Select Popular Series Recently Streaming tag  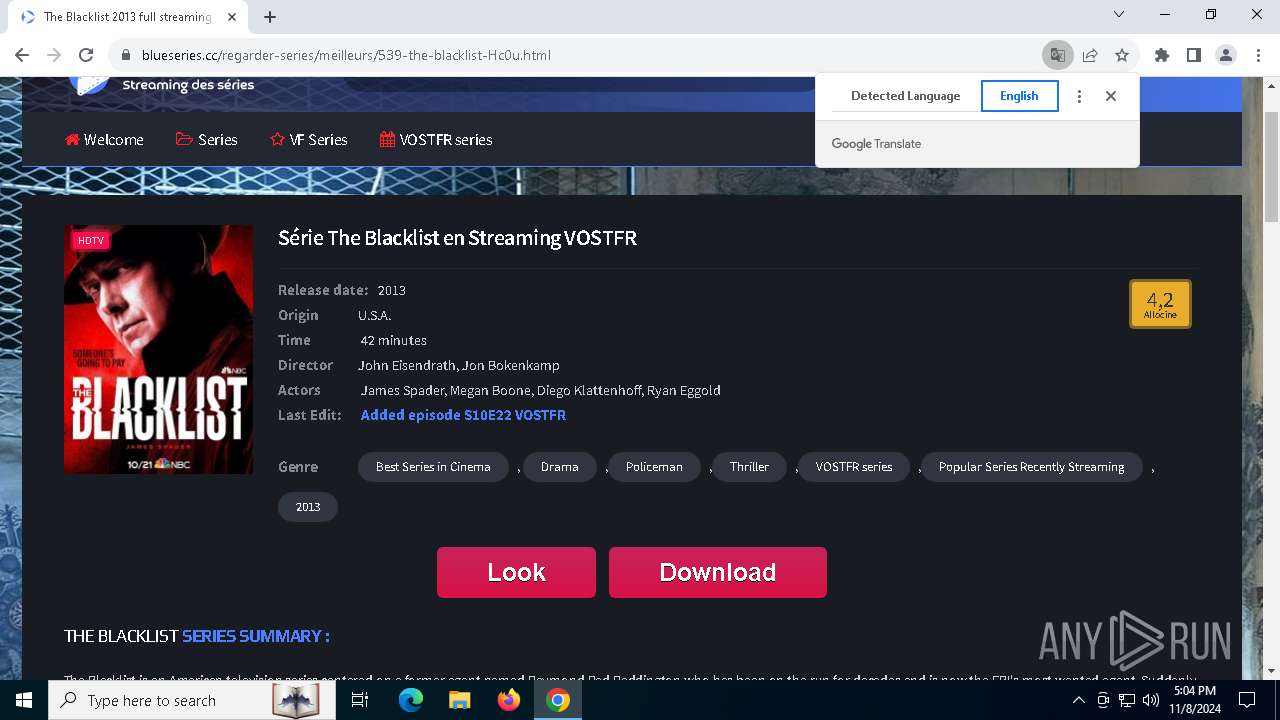[1031, 467]
